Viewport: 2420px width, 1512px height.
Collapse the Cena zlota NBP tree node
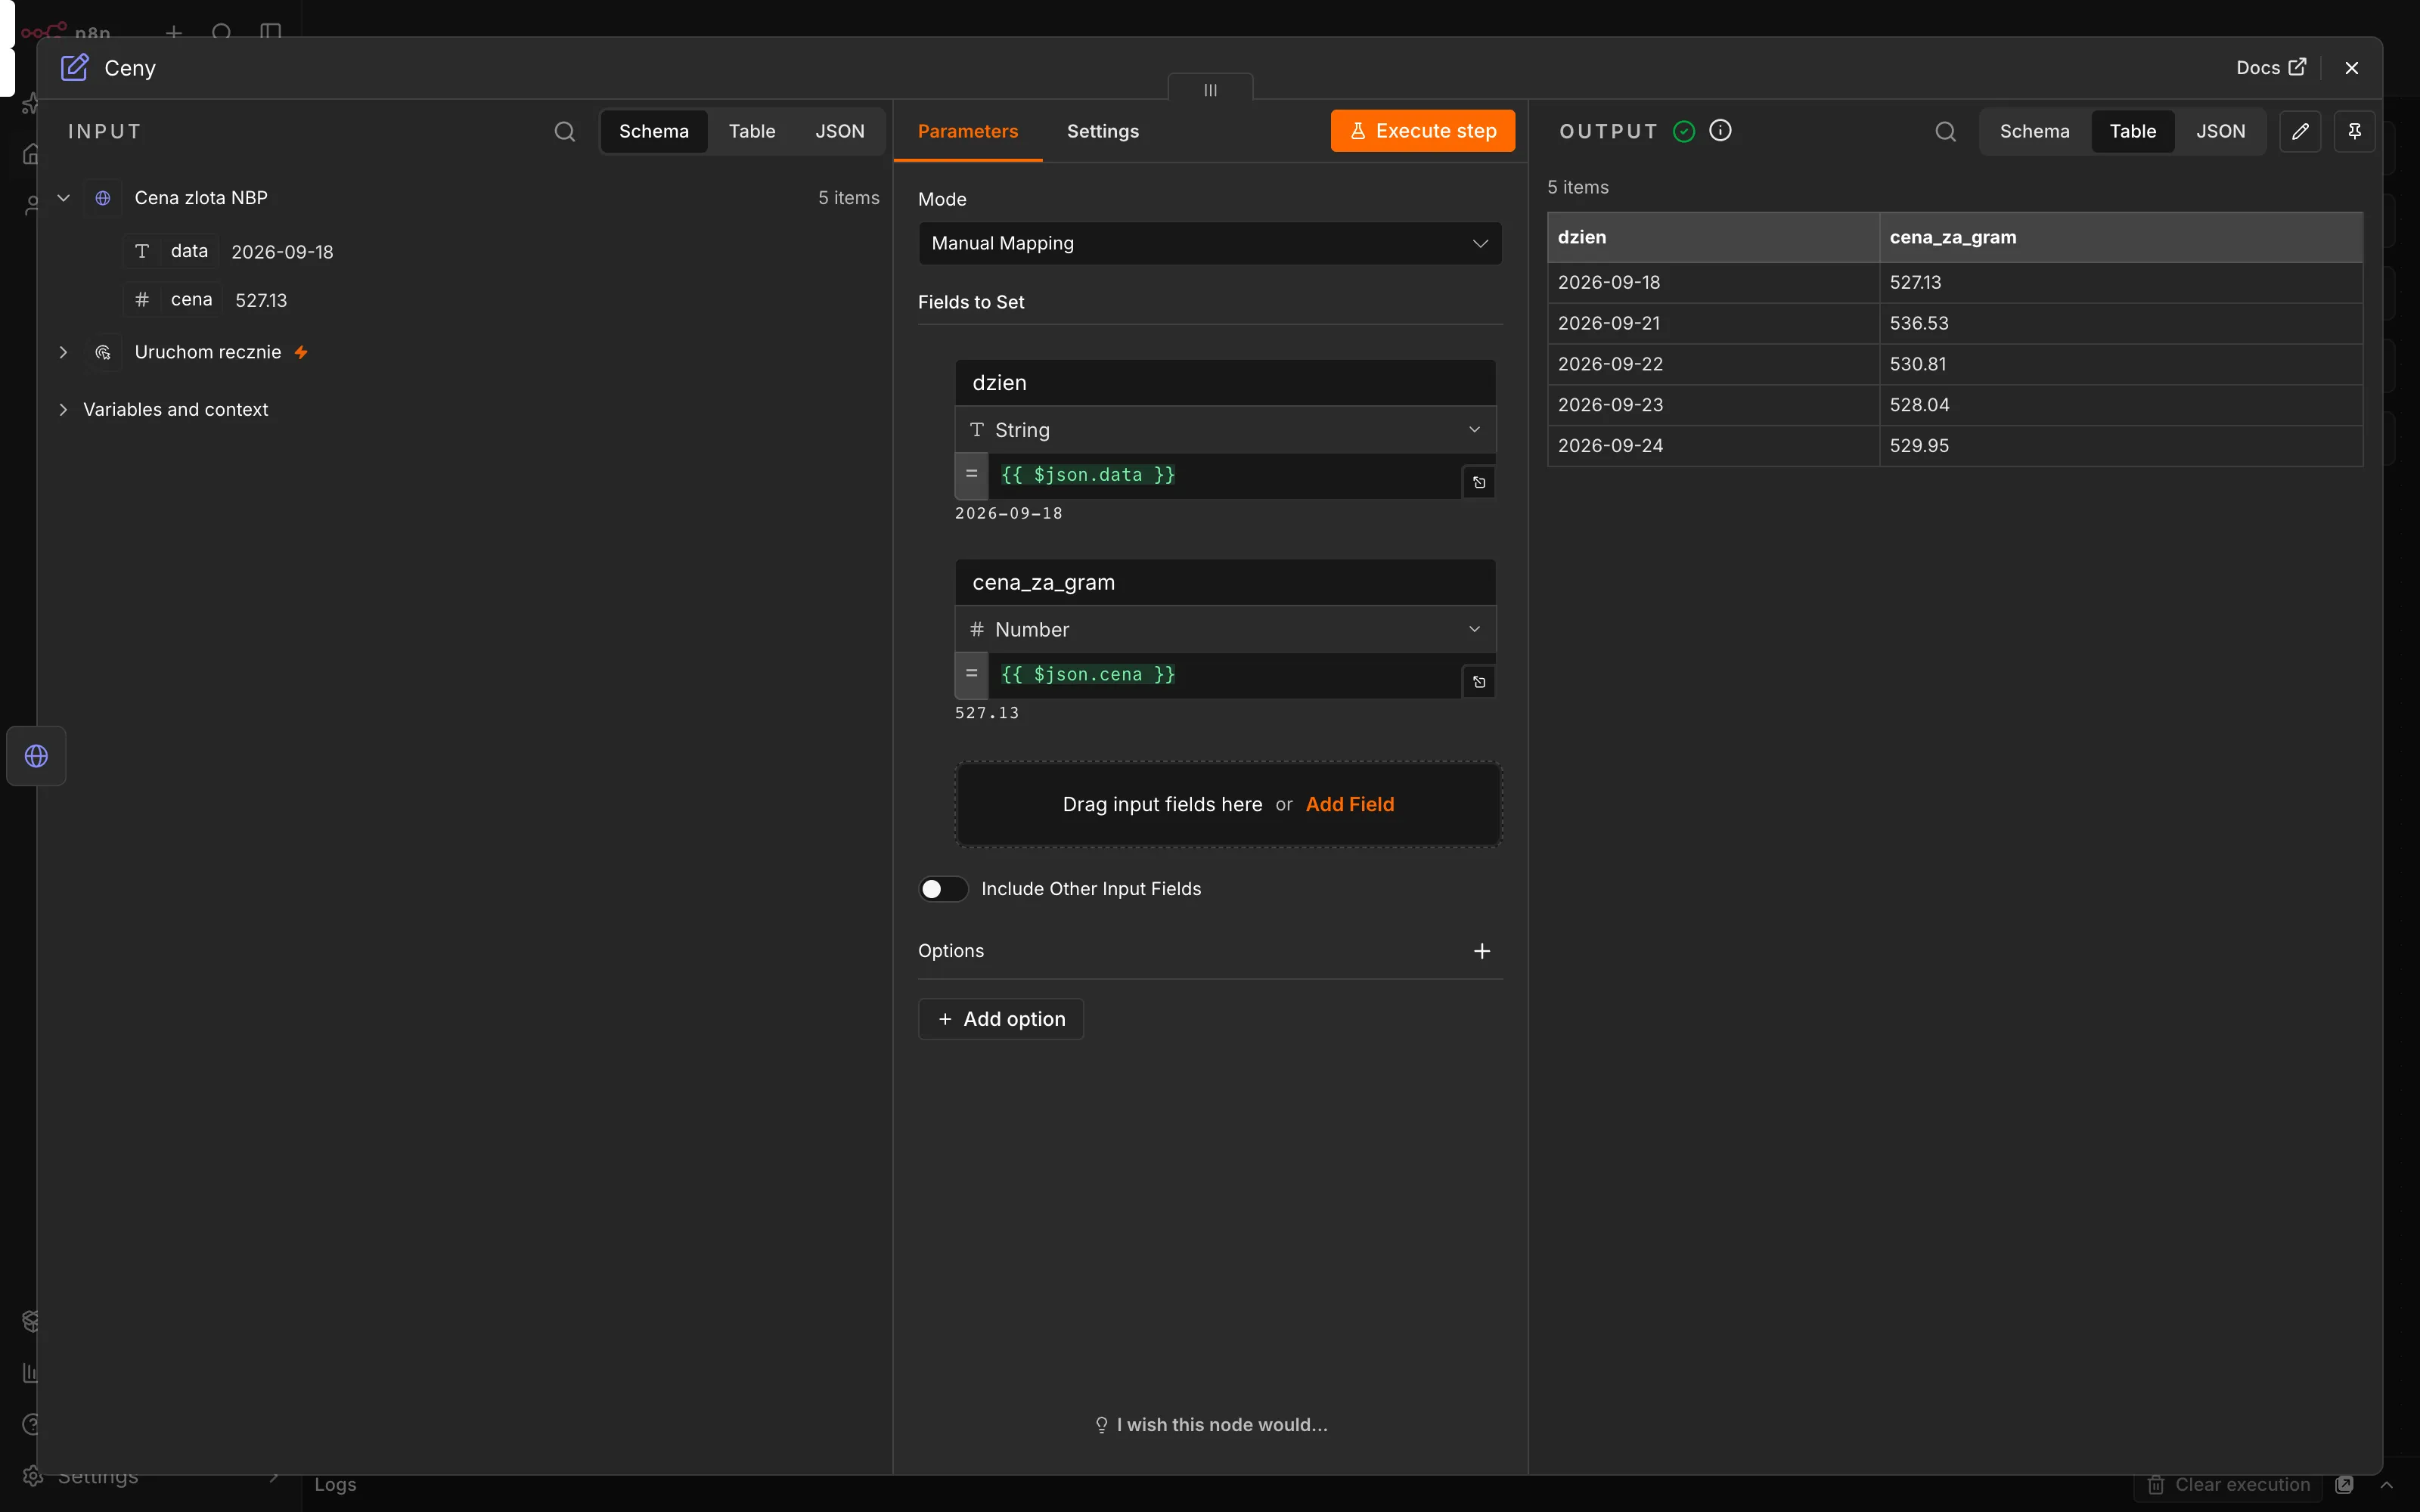pyautogui.click(x=63, y=198)
